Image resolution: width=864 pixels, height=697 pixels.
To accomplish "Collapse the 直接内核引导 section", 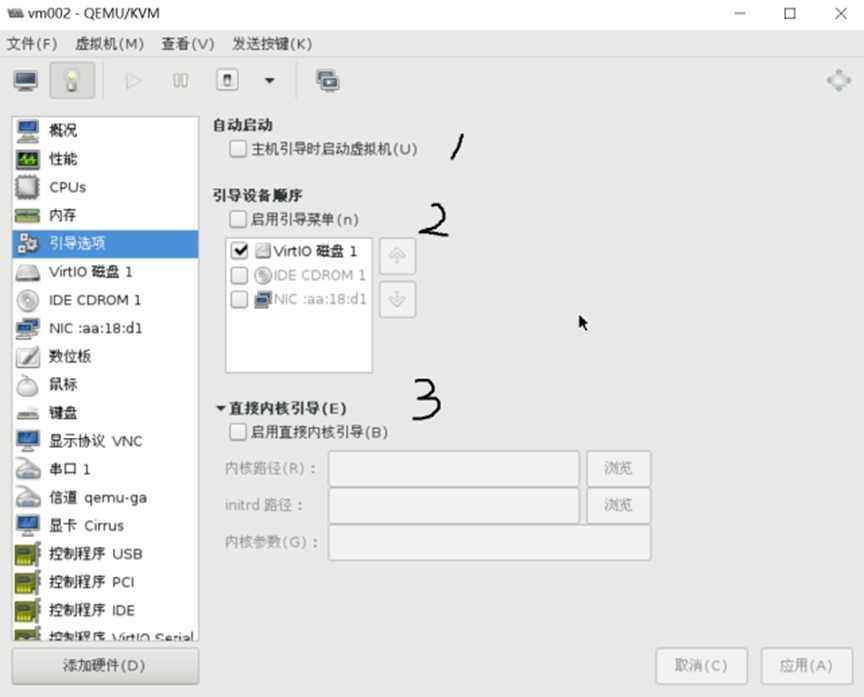I will pyautogui.click(x=220, y=408).
